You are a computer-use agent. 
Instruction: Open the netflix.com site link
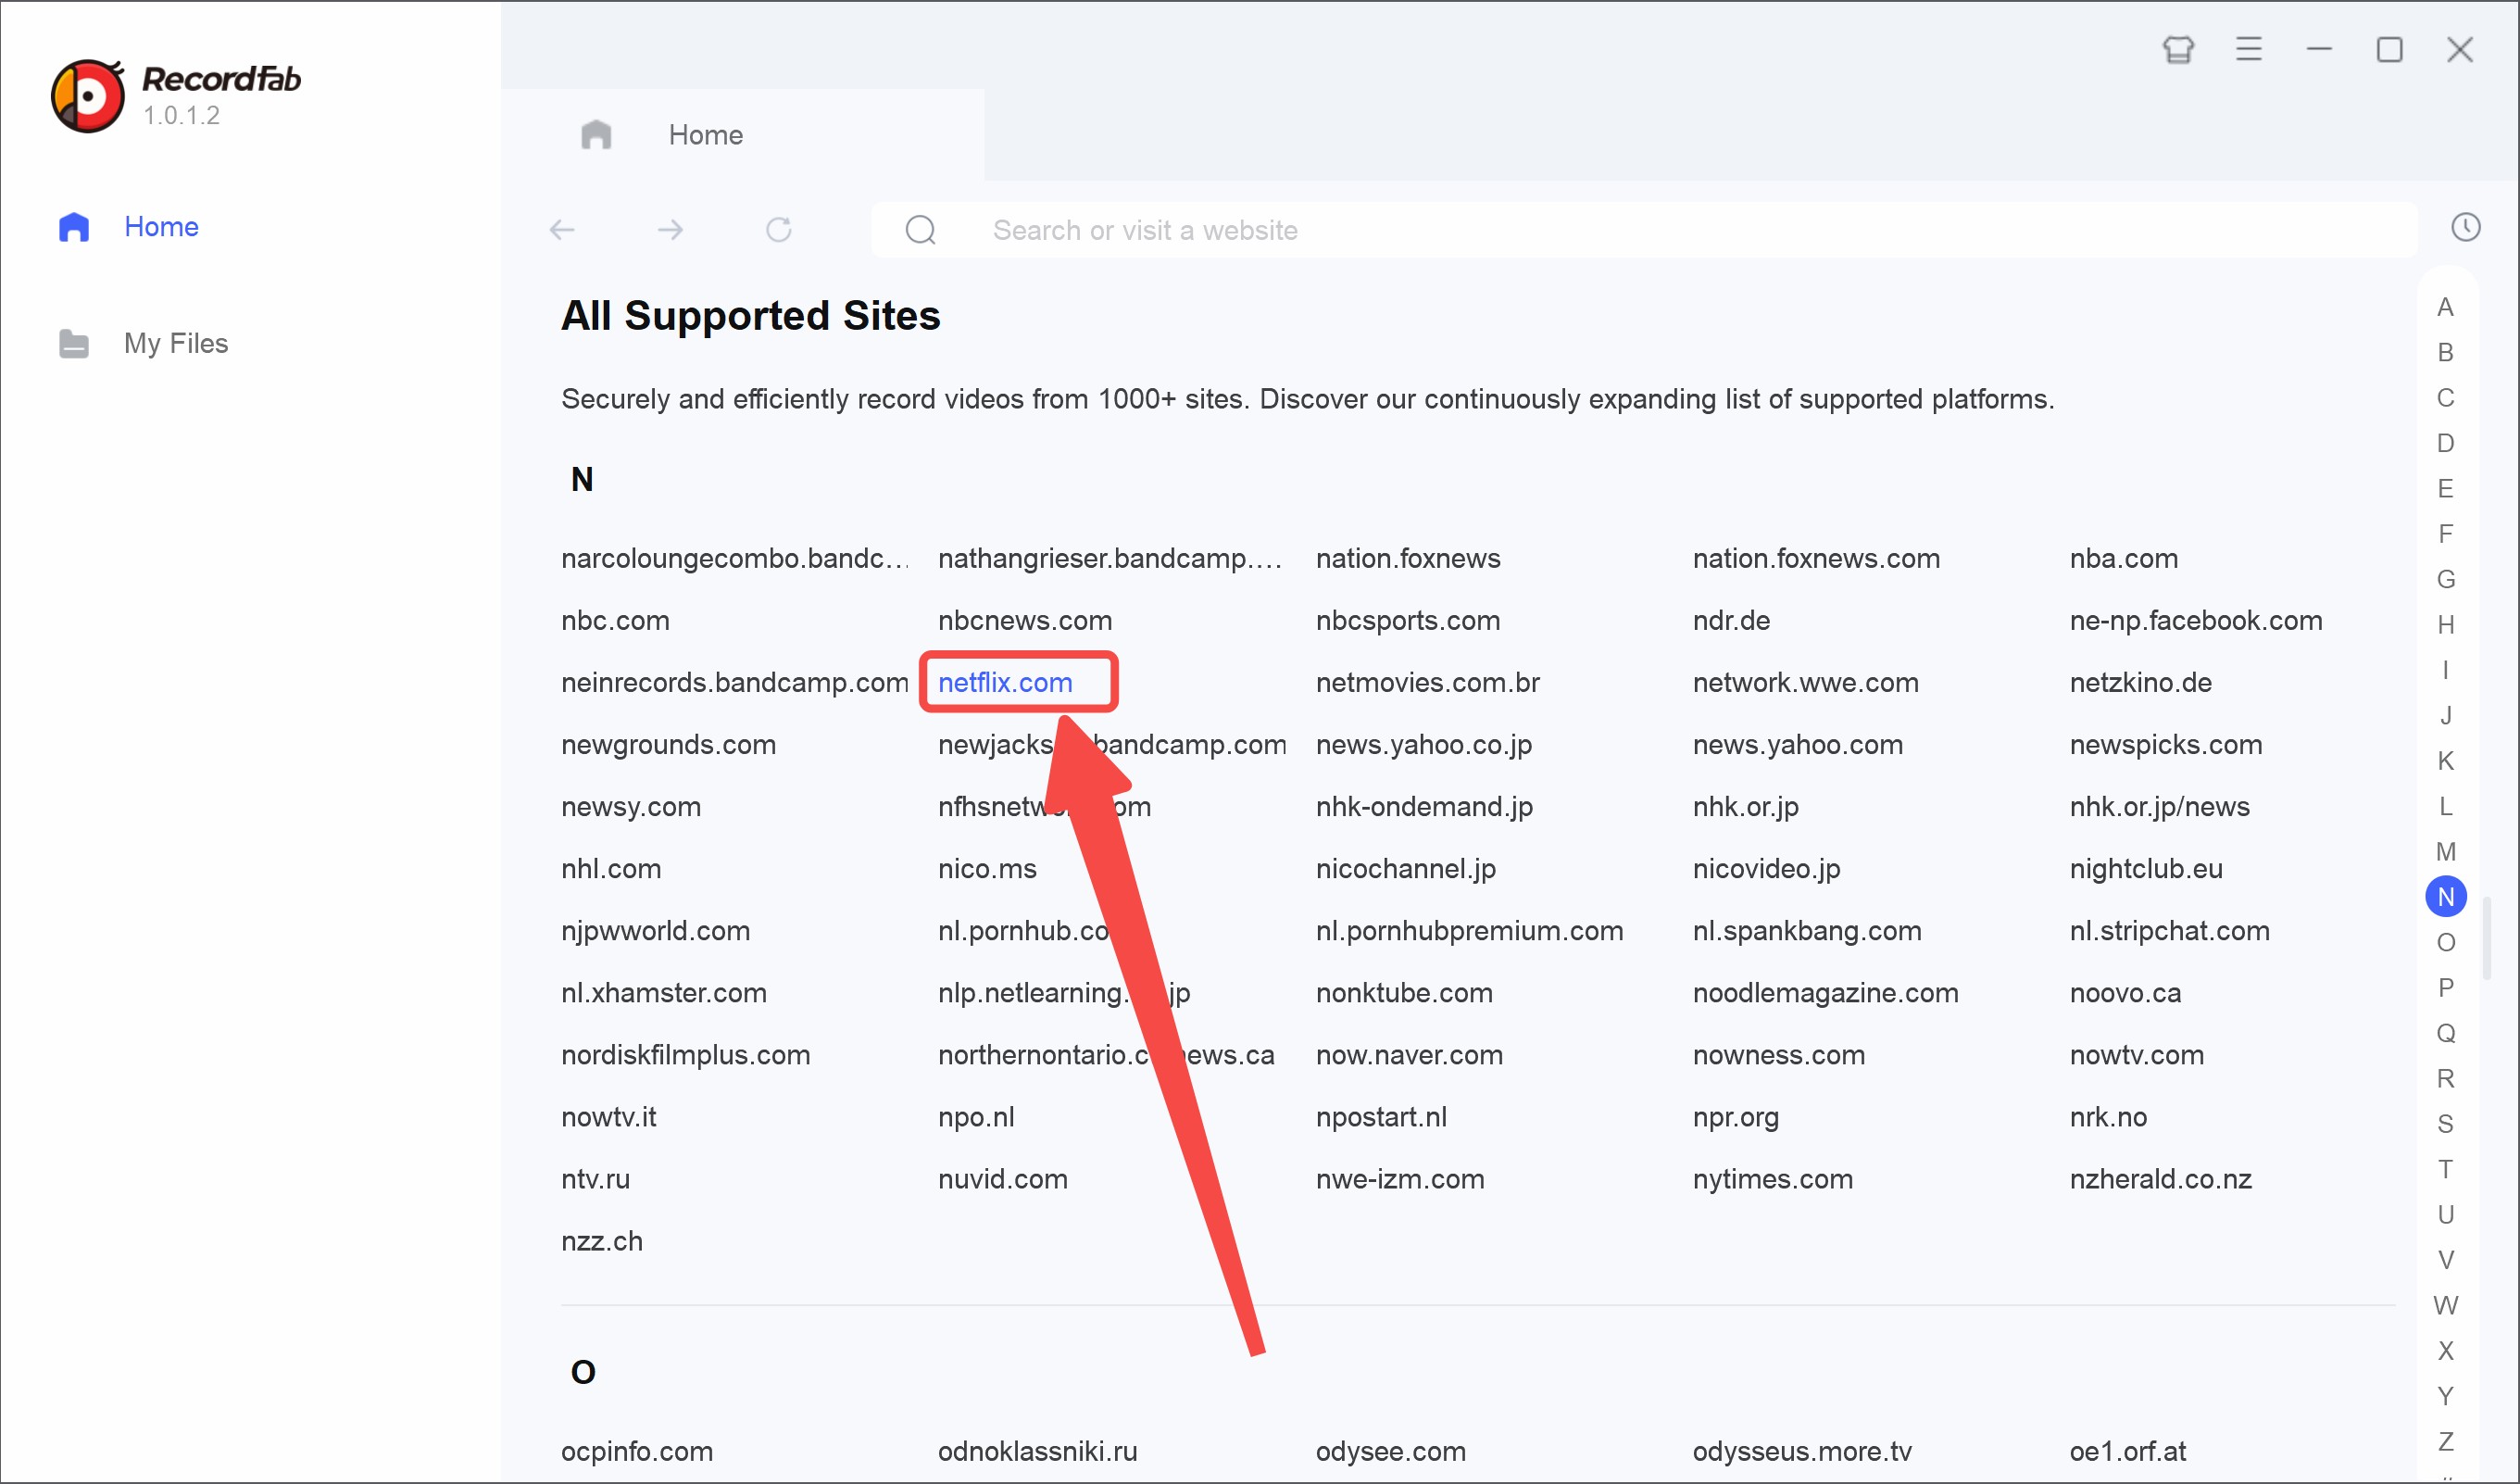click(1005, 682)
